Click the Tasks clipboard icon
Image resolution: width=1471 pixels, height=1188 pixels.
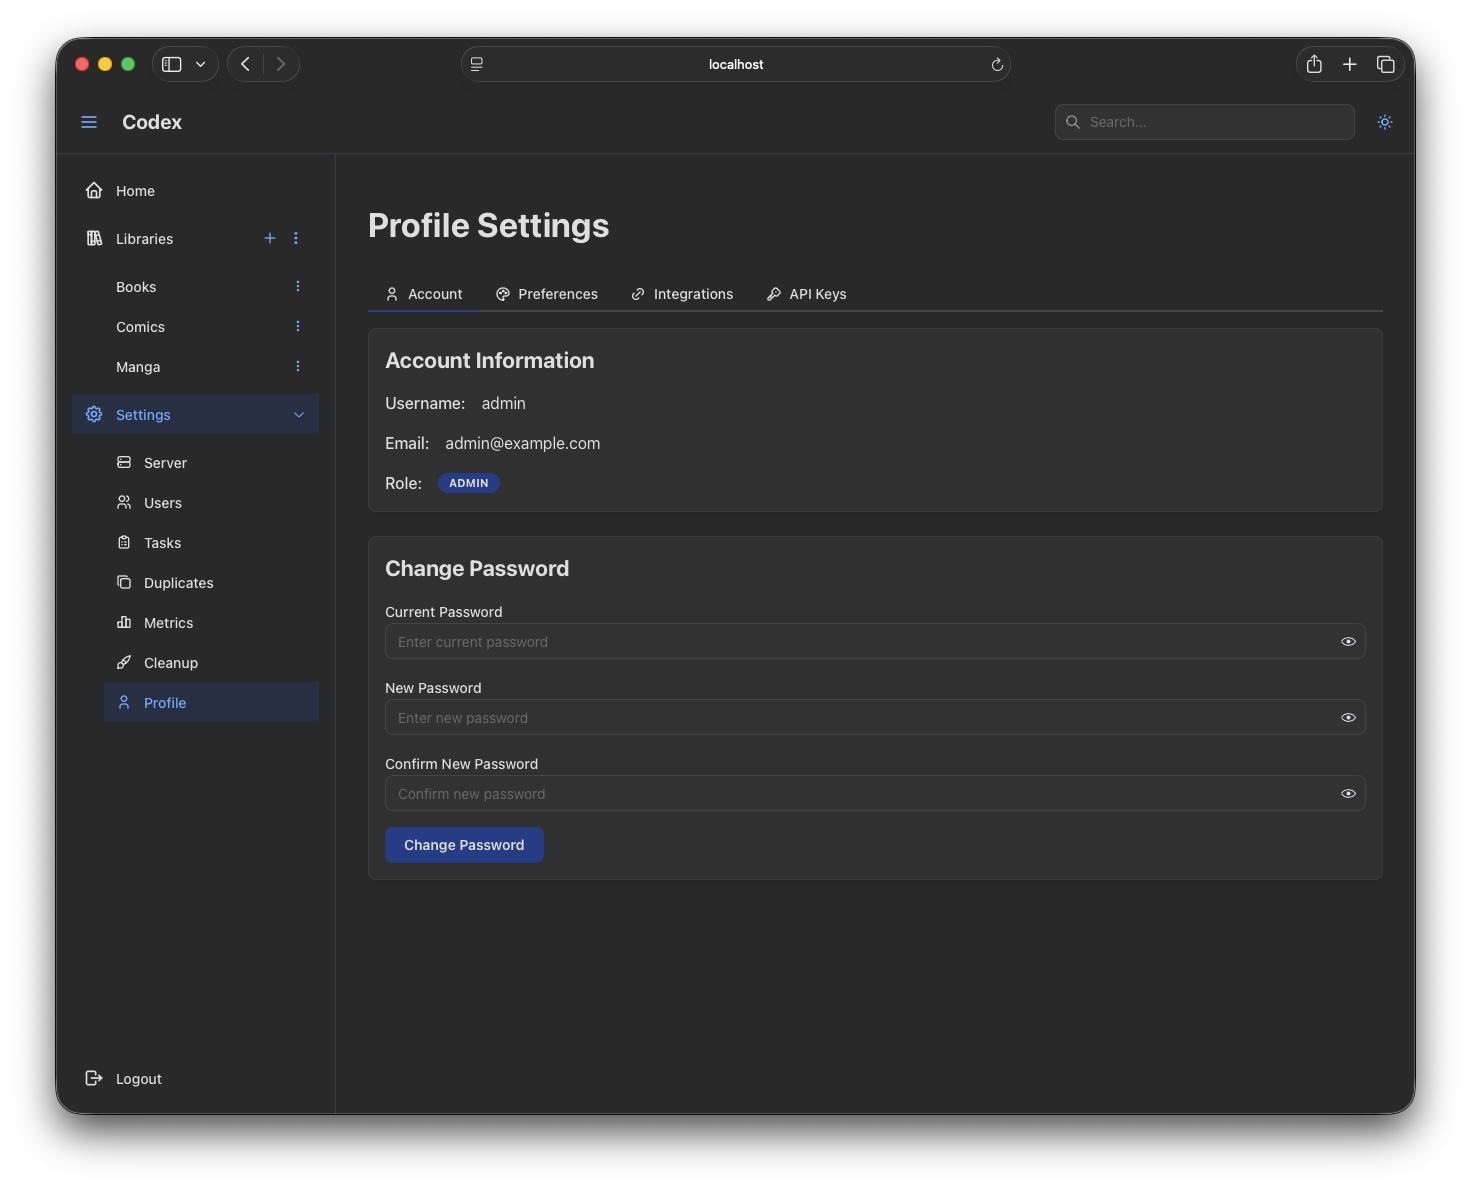pyautogui.click(x=124, y=542)
